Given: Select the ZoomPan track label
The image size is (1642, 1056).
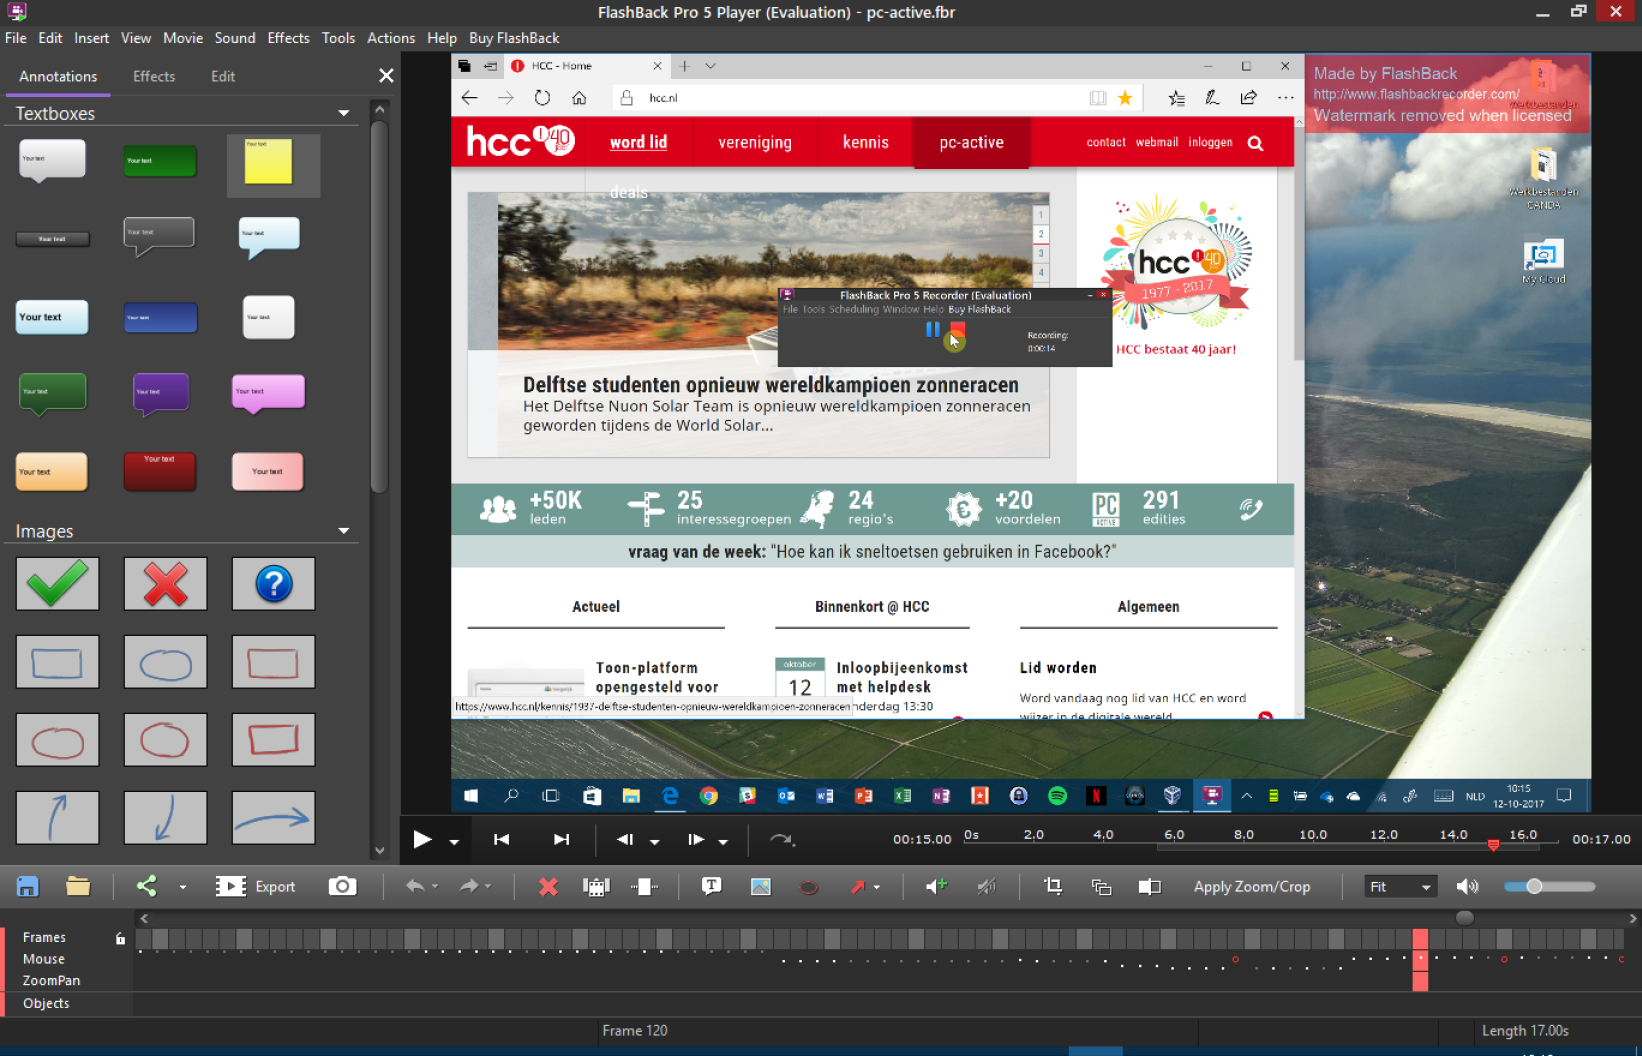Looking at the screenshot, I should pos(51,981).
